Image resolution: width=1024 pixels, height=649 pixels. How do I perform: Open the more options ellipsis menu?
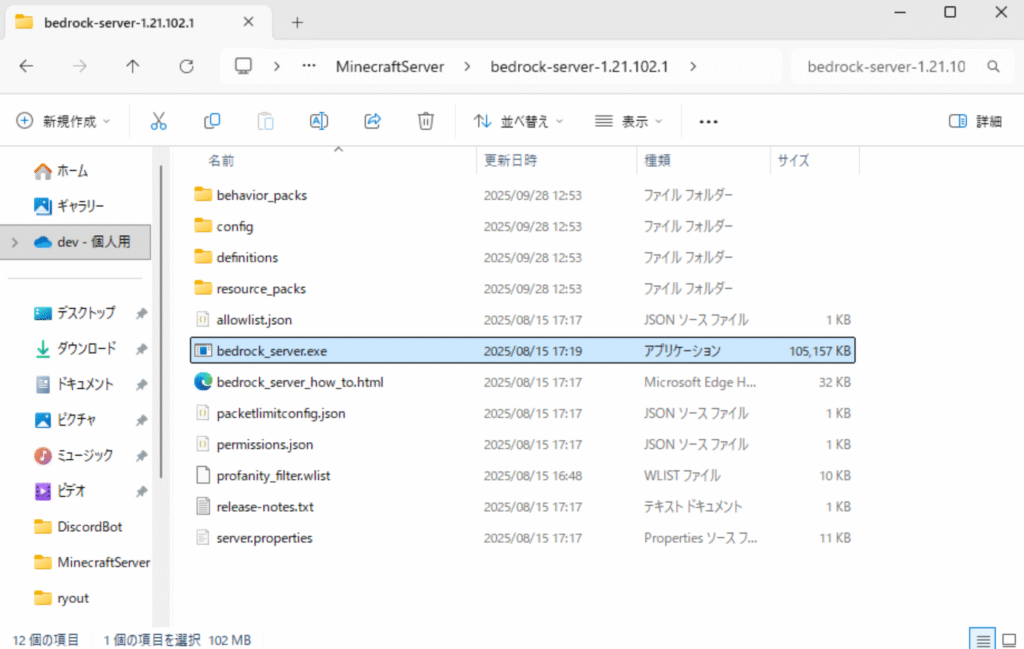coord(709,121)
